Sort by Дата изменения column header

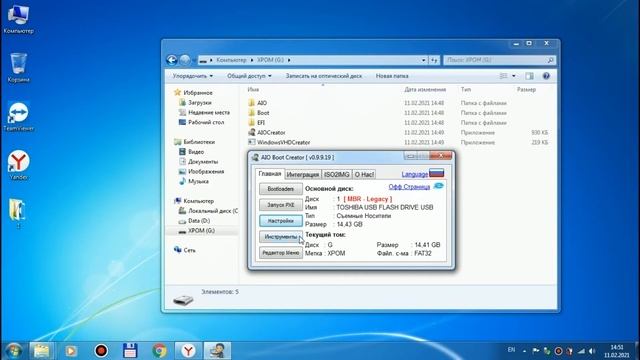pyautogui.click(x=425, y=89)
